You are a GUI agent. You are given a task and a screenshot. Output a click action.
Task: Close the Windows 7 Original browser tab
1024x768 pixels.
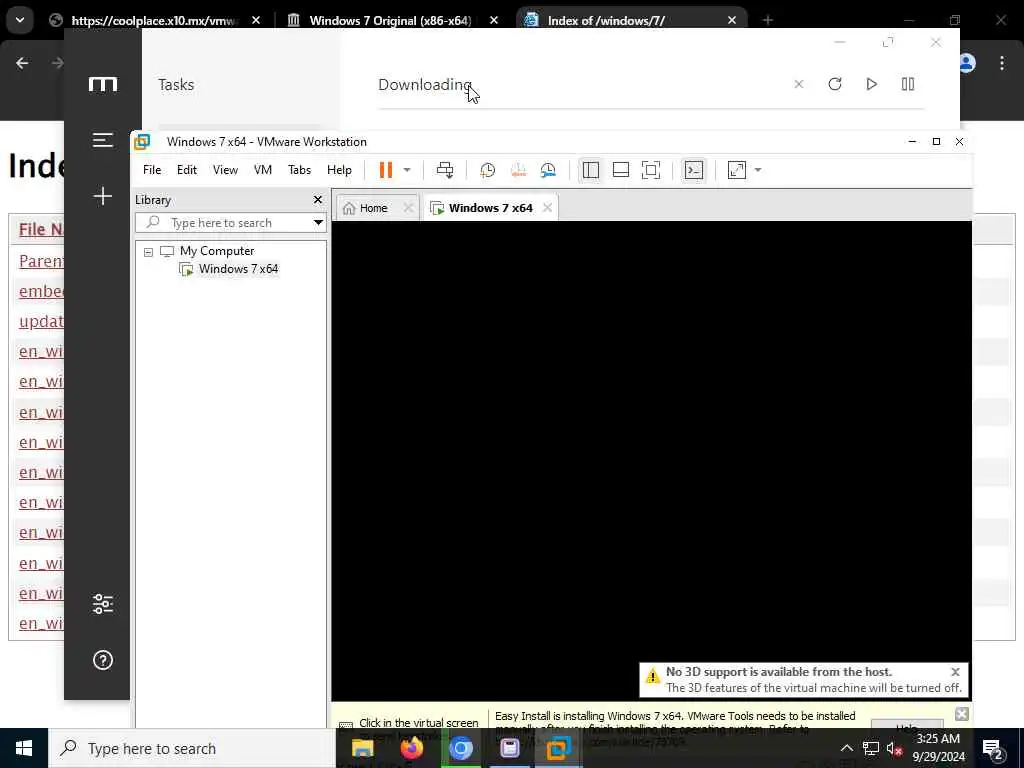click(494, 20)
